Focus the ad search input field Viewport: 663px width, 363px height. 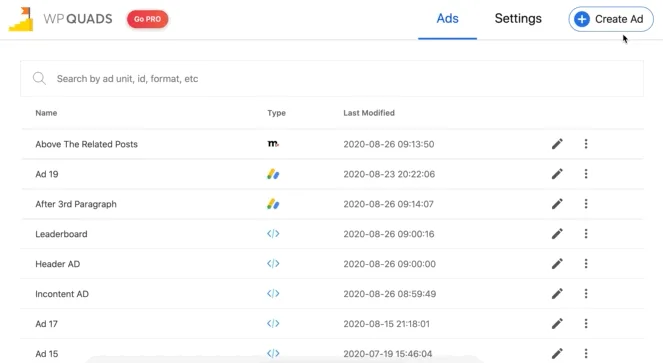coord(332,79)
